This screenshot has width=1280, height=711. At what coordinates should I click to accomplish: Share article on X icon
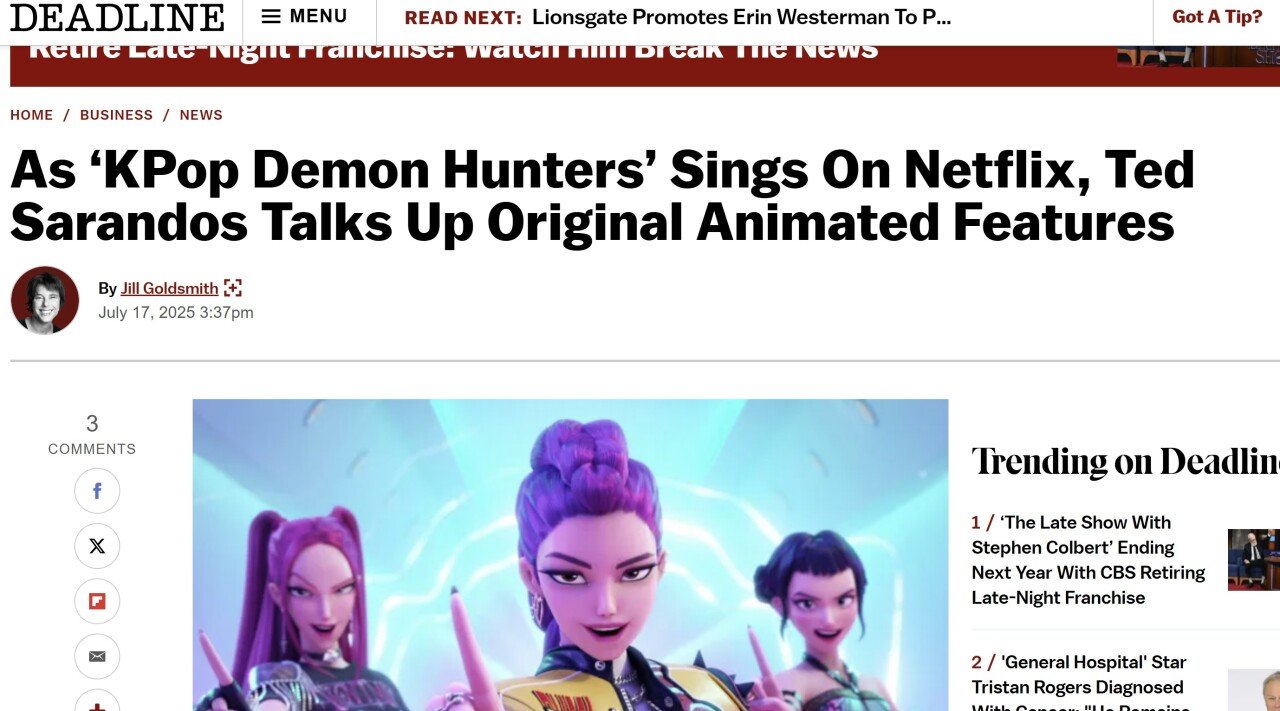pyautogui.click(x=97, y=546)
